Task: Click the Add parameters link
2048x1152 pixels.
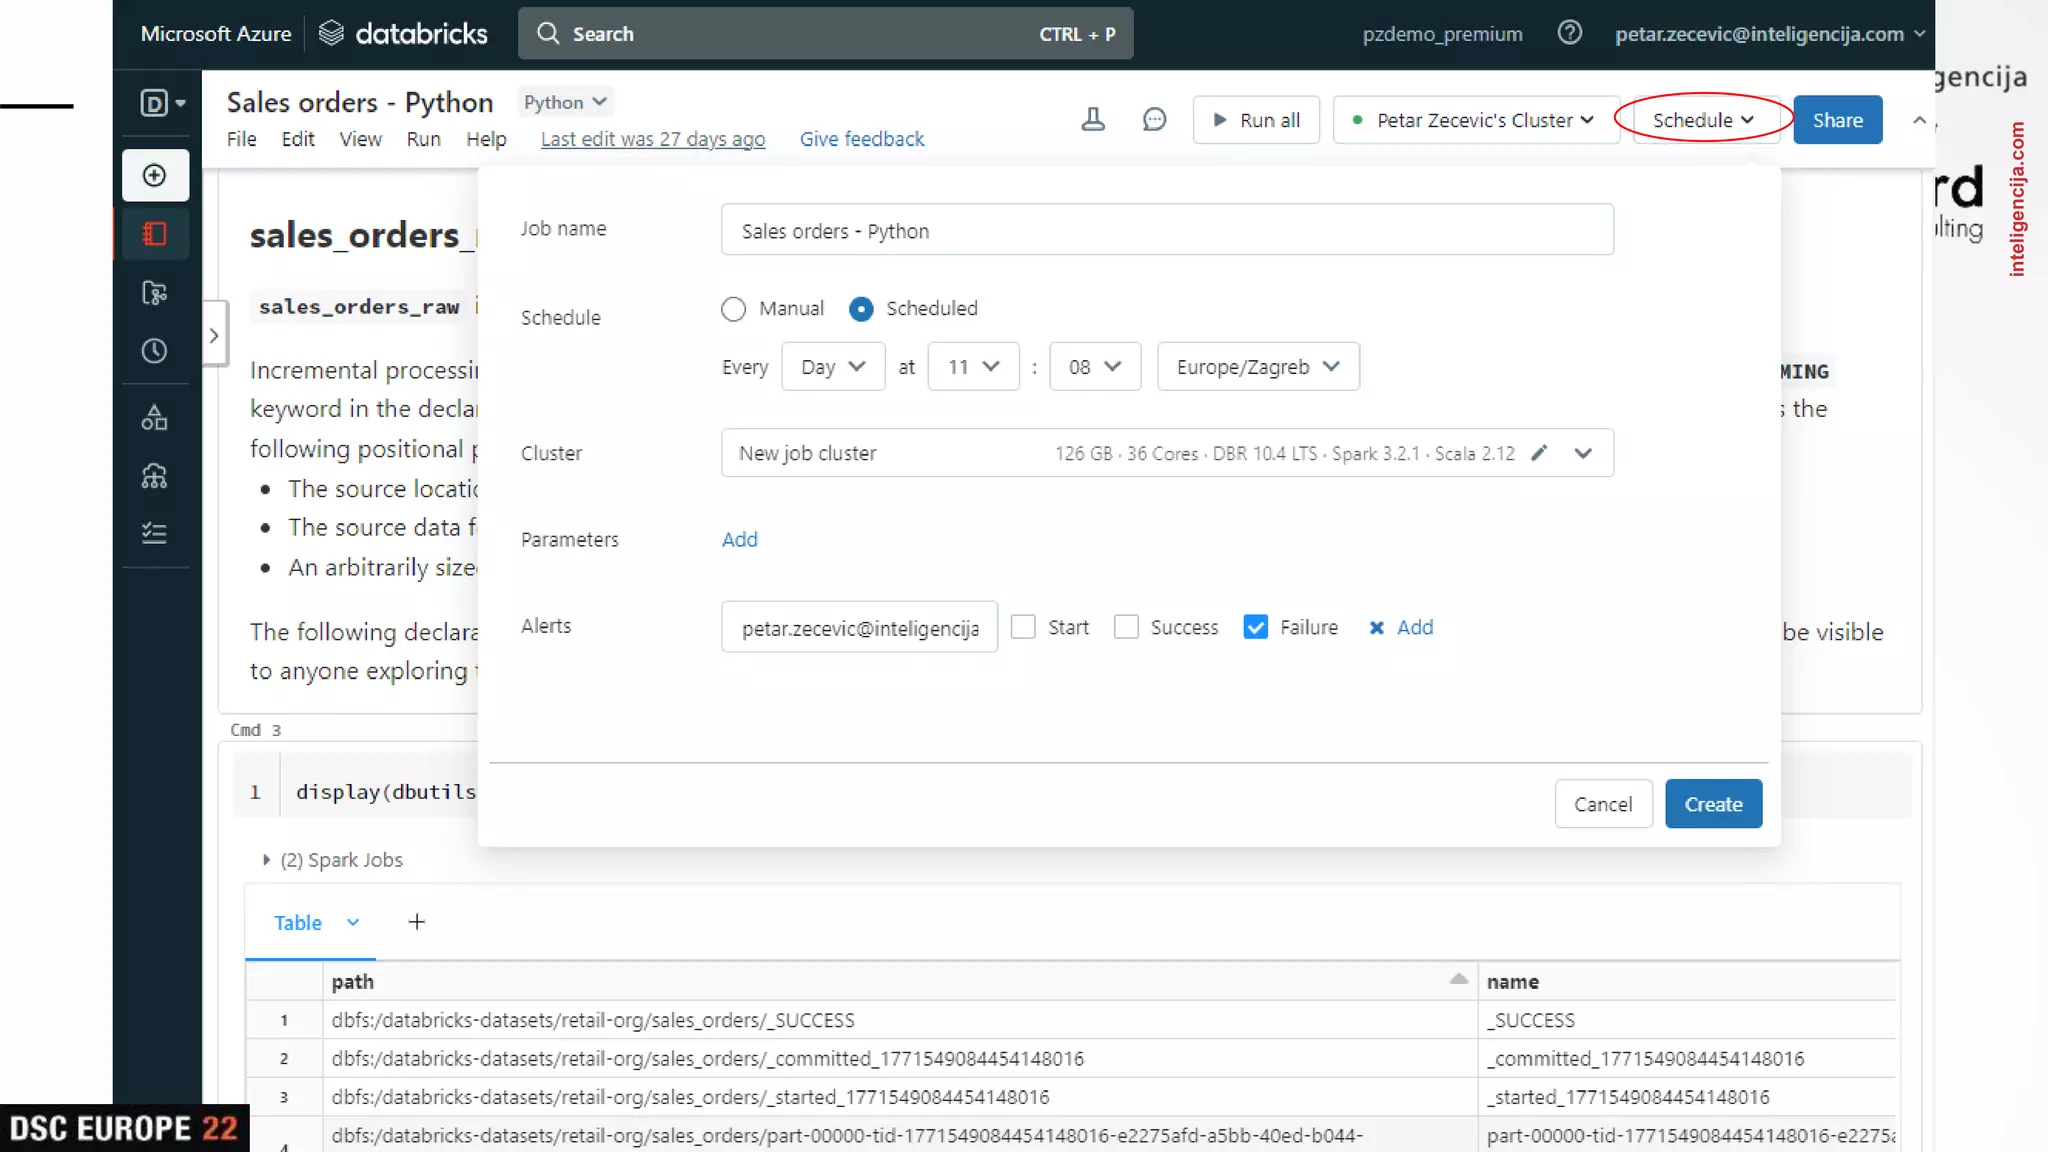Action: coord(739,540)
